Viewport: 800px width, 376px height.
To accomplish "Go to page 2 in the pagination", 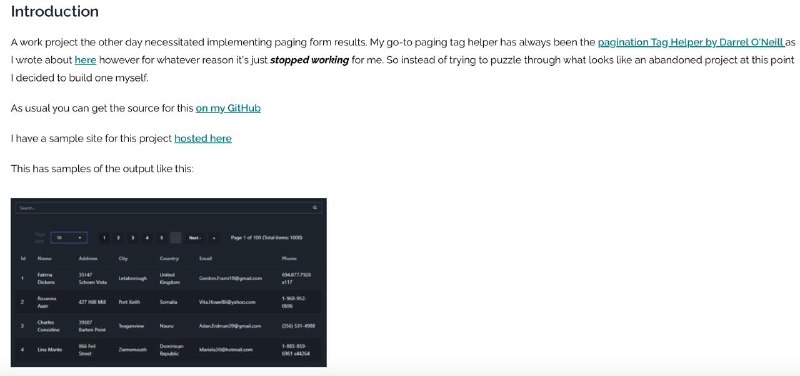I will click(x=118, y=238).
